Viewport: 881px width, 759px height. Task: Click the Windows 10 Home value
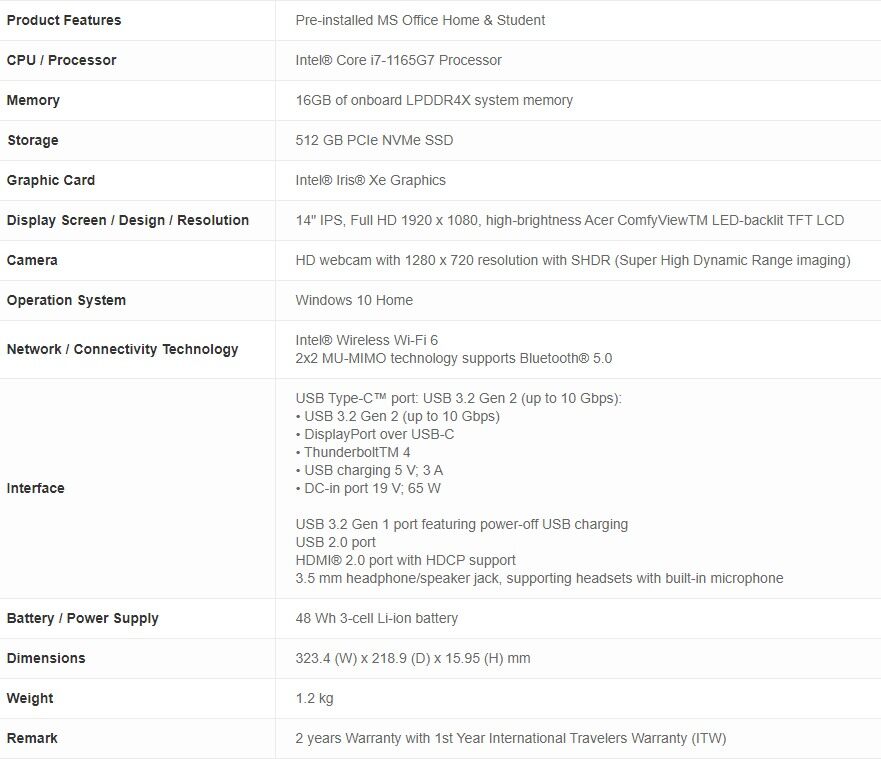pos(354,300)
